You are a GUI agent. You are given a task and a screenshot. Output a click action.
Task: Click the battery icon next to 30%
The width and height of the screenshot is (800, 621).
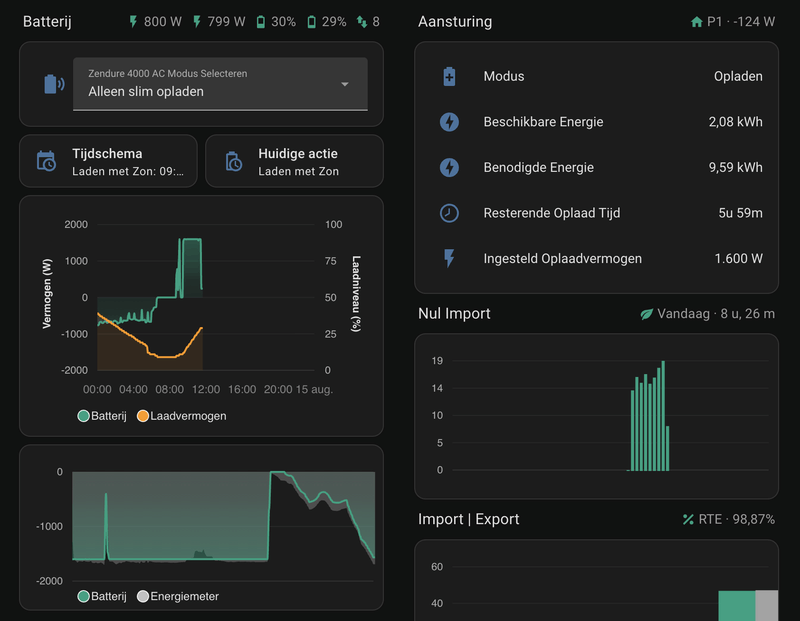[261, 22]
